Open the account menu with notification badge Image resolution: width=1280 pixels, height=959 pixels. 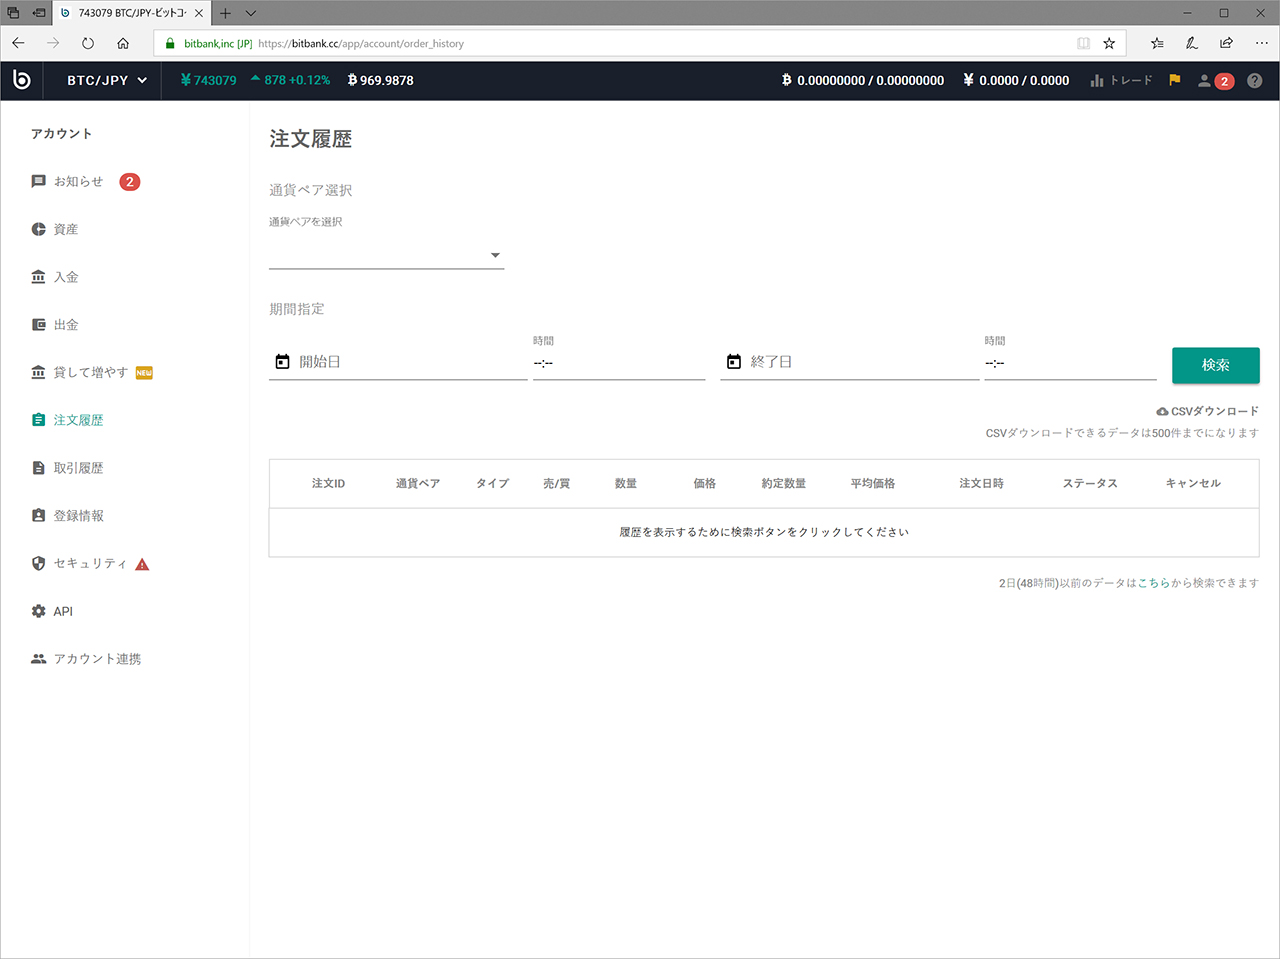pos(1211,80)
